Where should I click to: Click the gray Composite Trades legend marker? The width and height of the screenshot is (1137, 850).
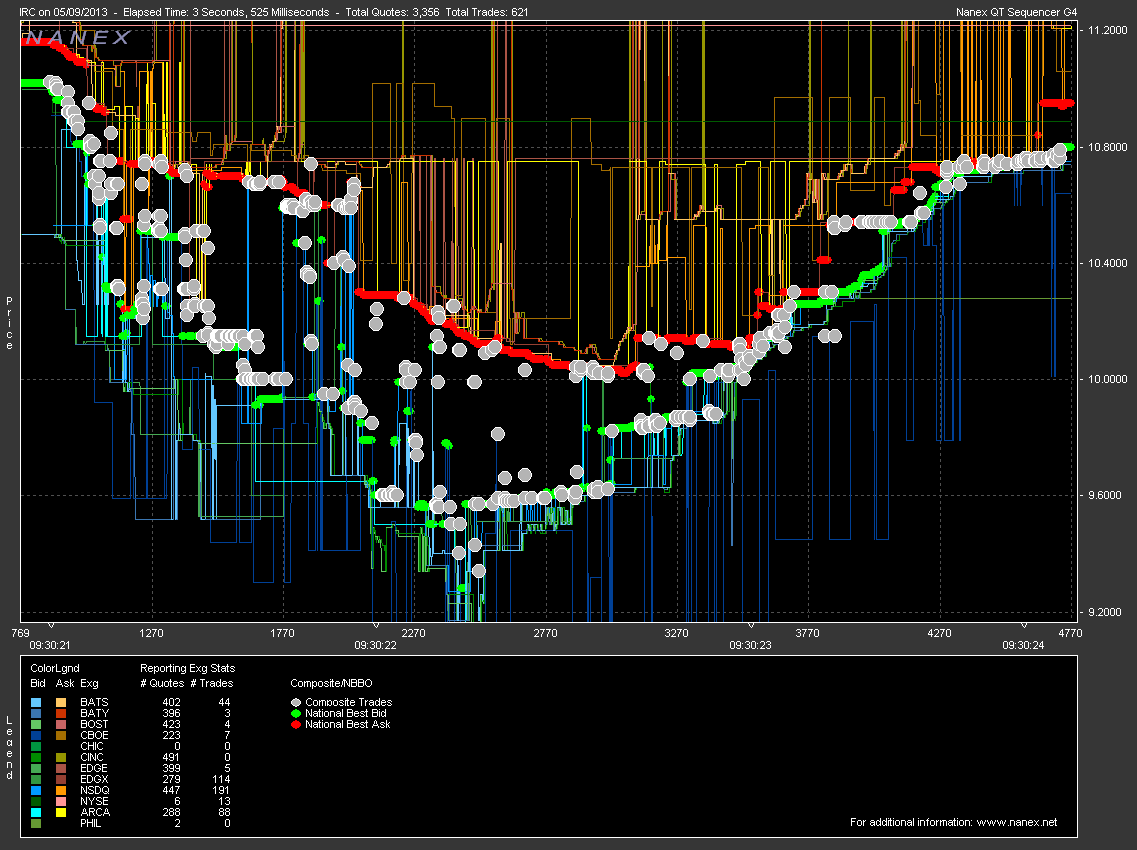pos(296,702)
